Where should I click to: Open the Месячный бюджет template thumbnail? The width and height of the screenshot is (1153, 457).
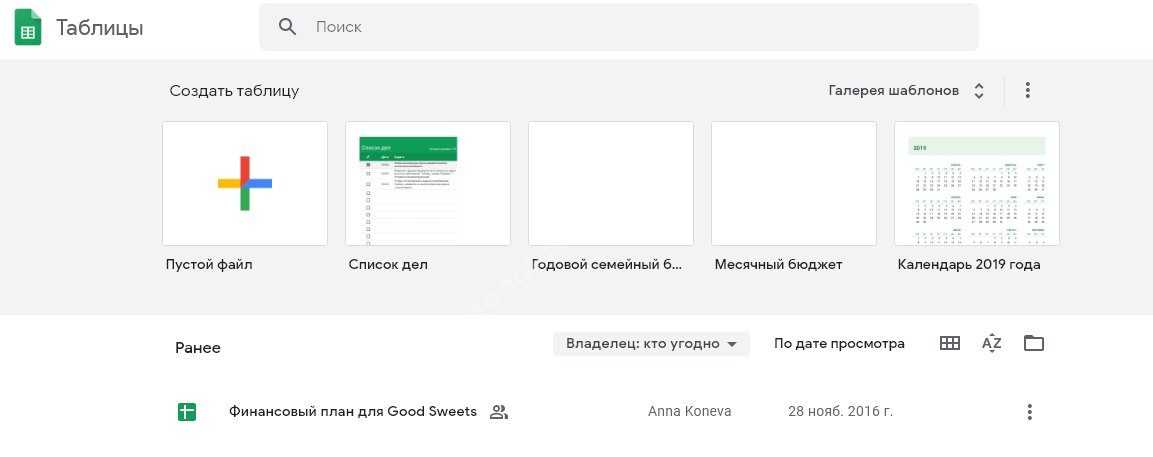tap(794, 183)
